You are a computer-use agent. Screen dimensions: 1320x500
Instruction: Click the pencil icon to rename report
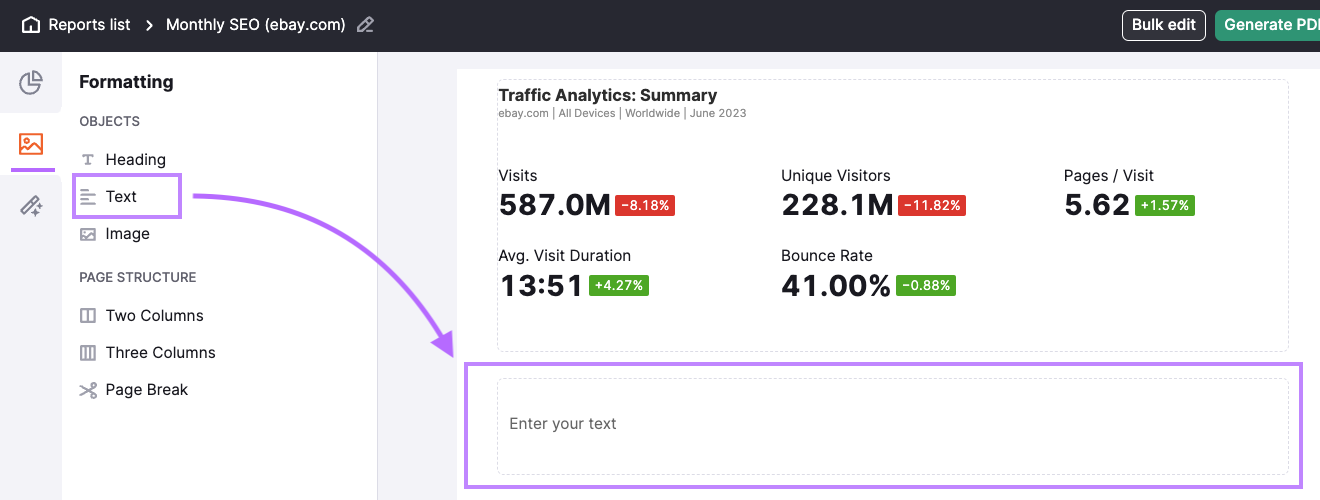[366, 25]
